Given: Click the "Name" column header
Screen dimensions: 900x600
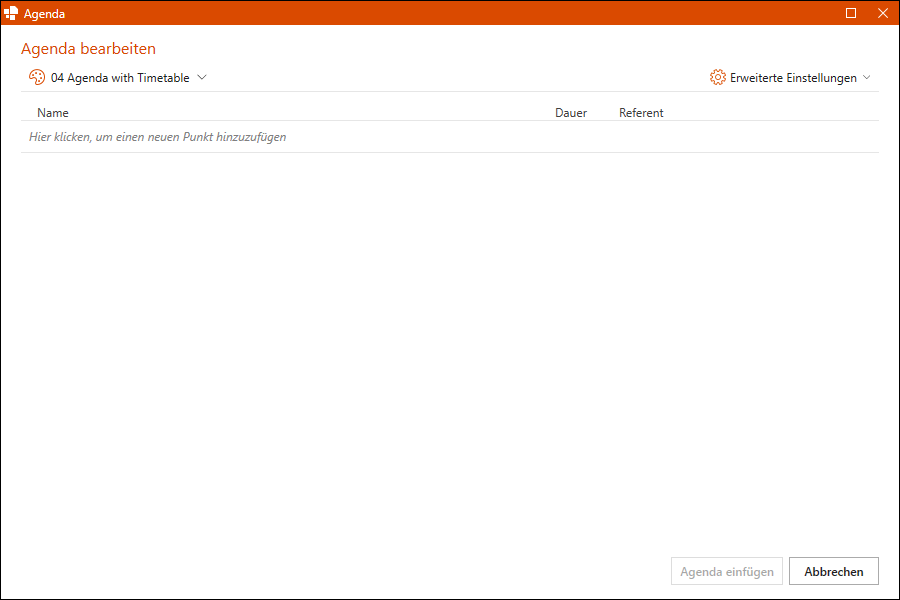Looking at the screenshot, I should point(53,113).
